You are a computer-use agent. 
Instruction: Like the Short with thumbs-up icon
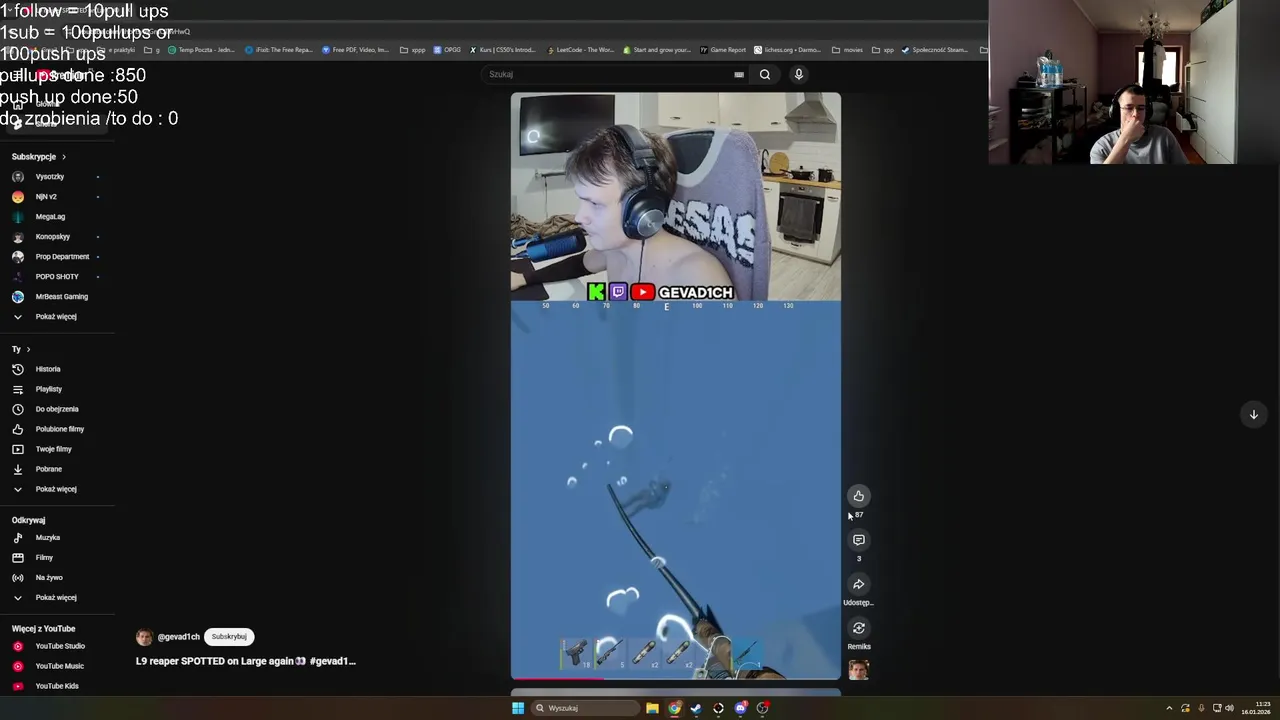click(858, 496)
